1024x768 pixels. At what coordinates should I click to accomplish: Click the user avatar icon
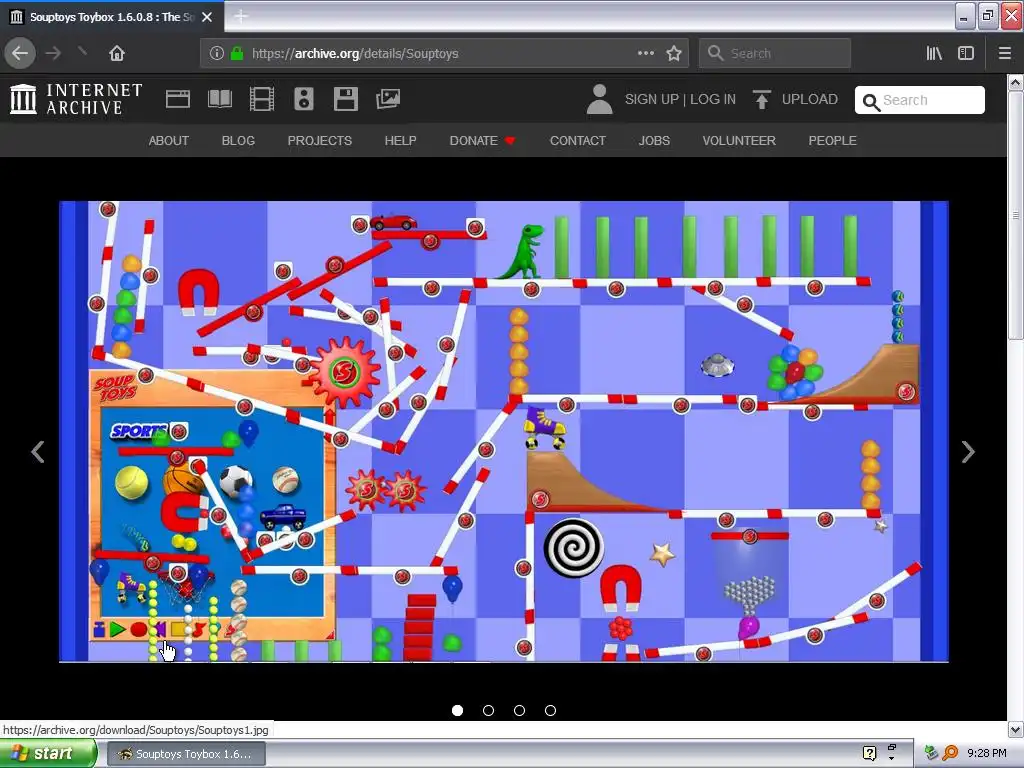599,99
